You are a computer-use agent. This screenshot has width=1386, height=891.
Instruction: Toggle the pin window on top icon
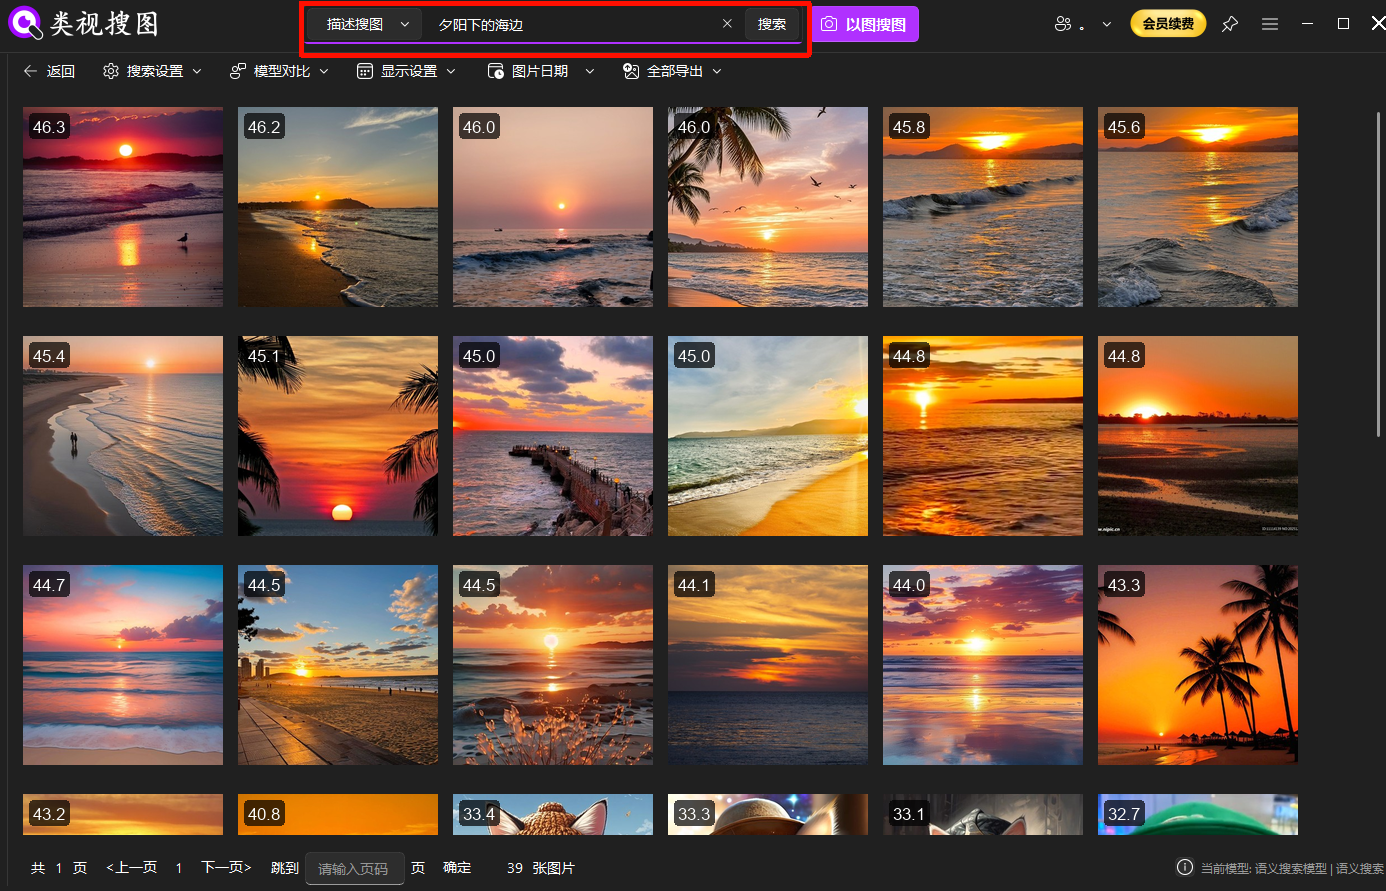[1229, 23]
